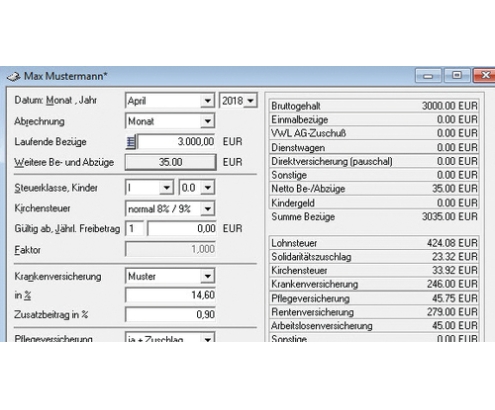This screenshot has width=495, height=410.
Task: Close the Max Mustermann window
Action: coord(484,75)
